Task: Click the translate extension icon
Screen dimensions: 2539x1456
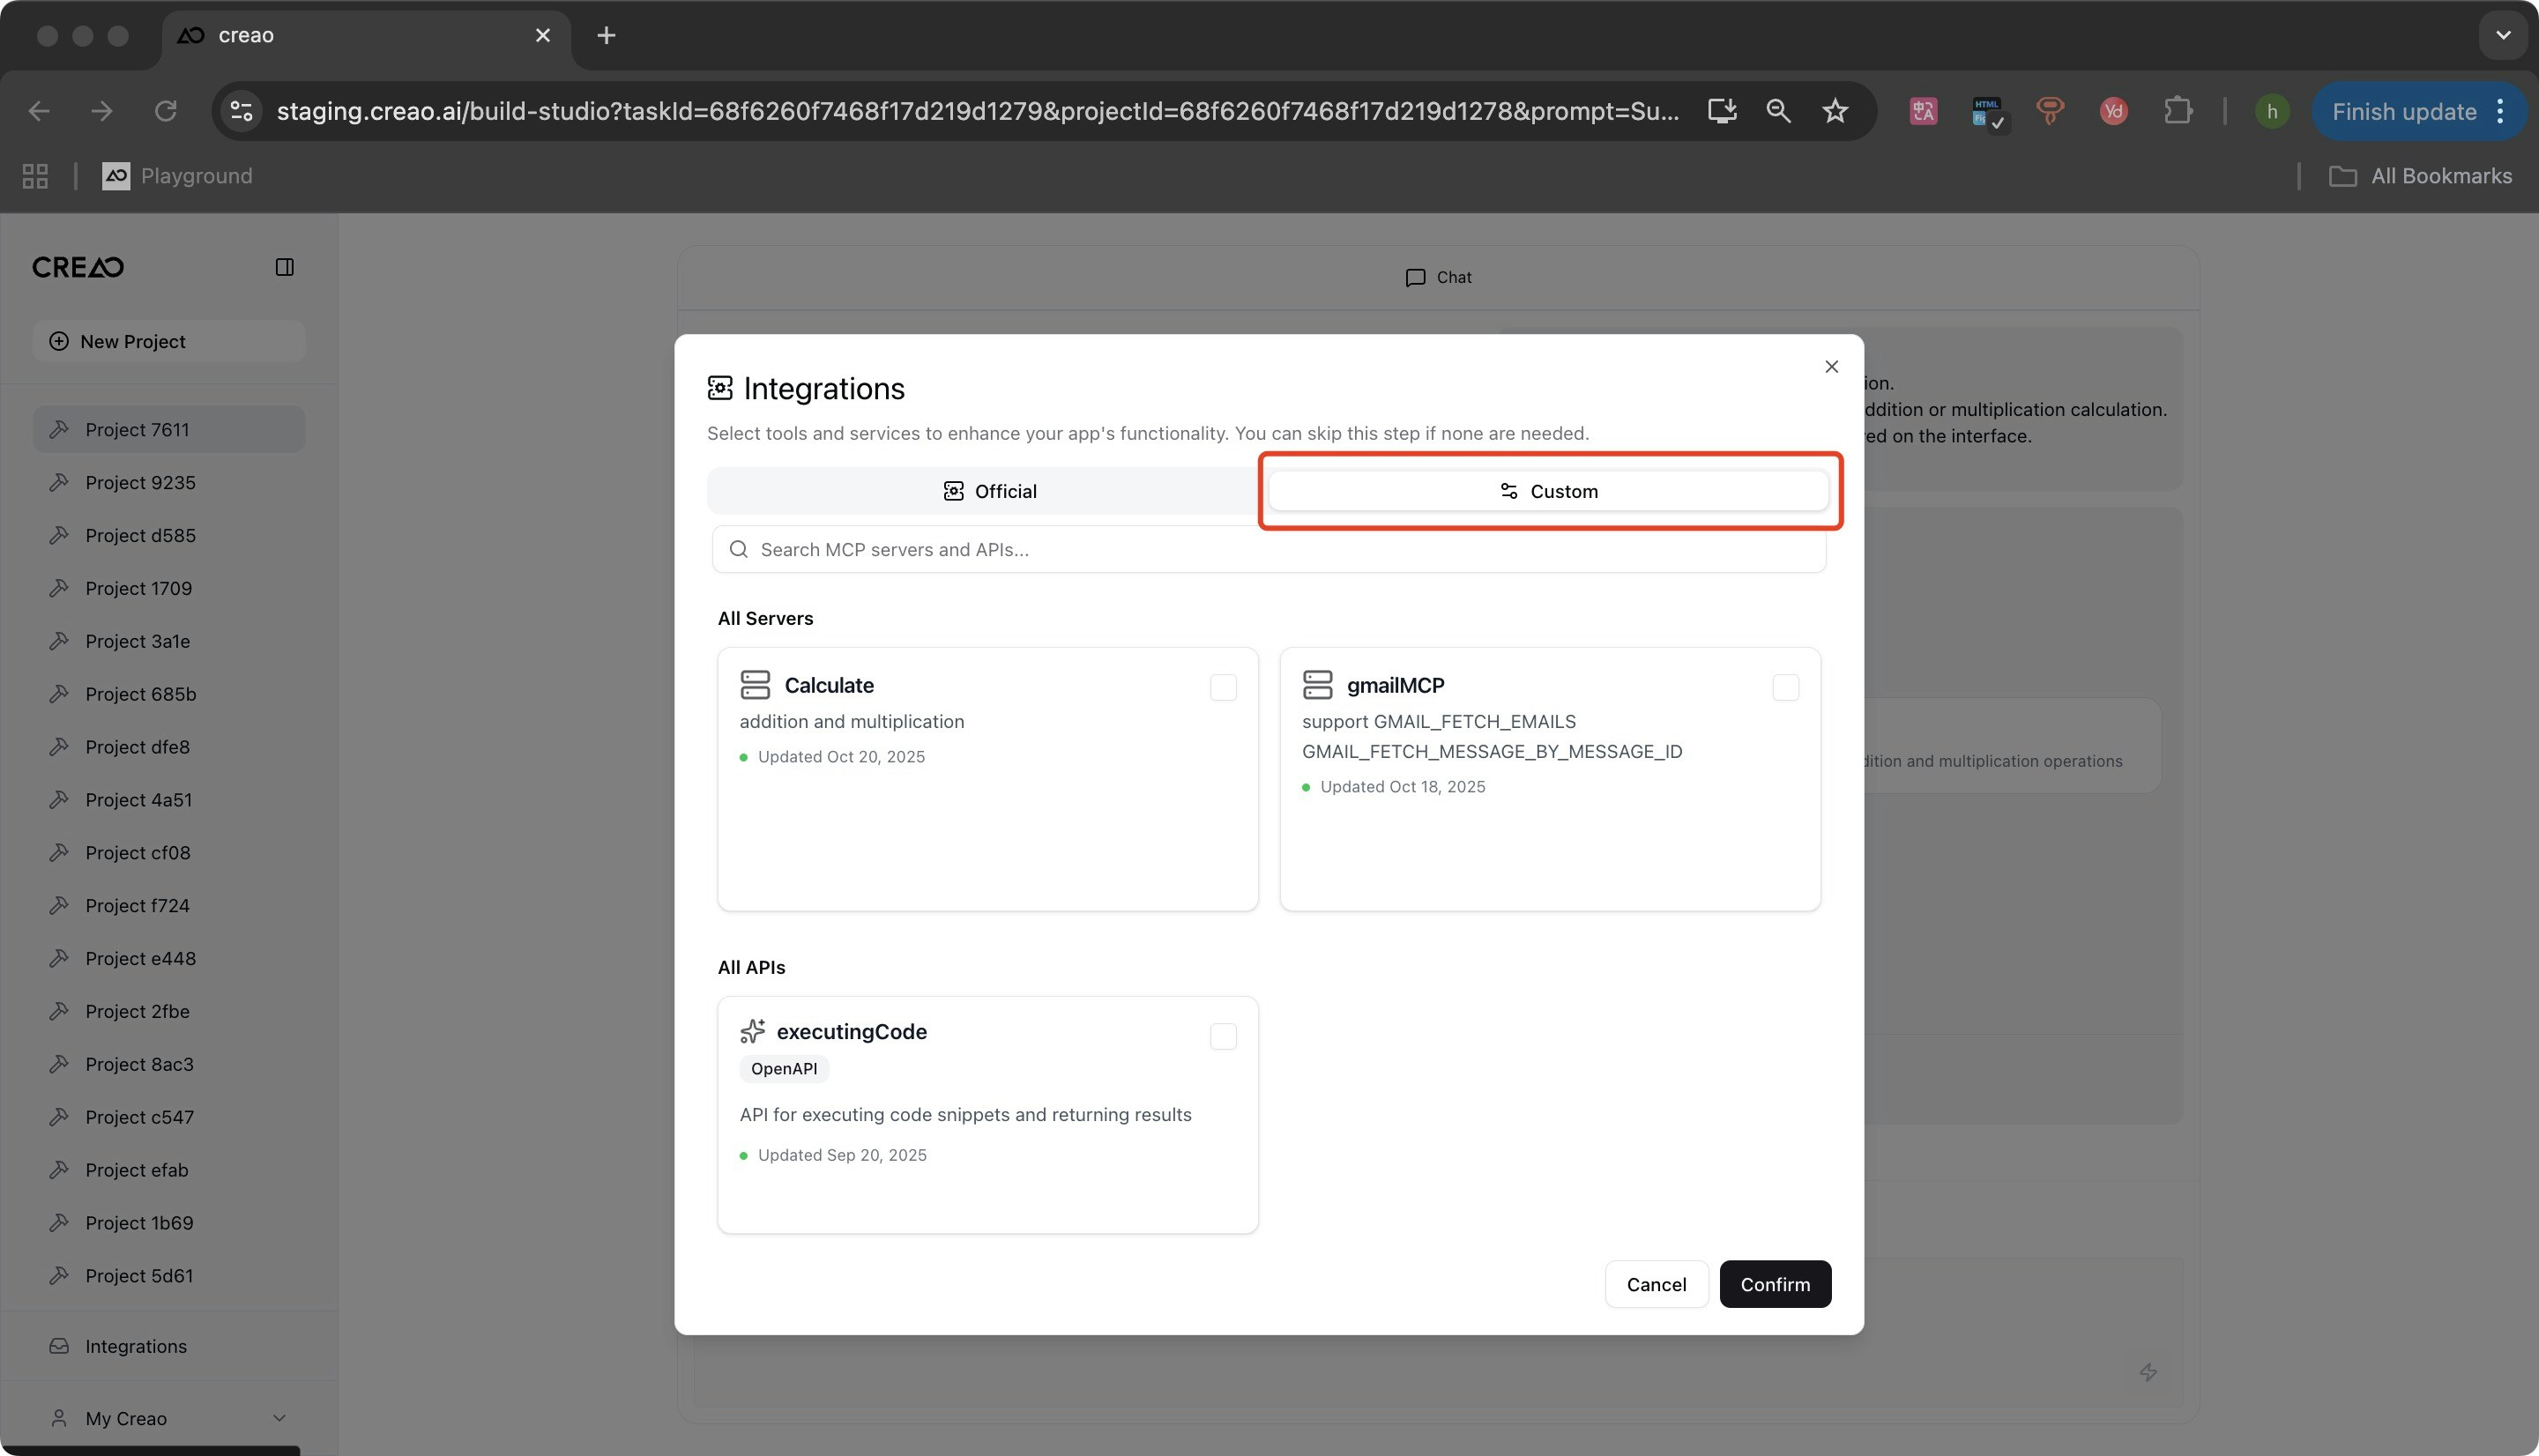Action: (1923, 111)
